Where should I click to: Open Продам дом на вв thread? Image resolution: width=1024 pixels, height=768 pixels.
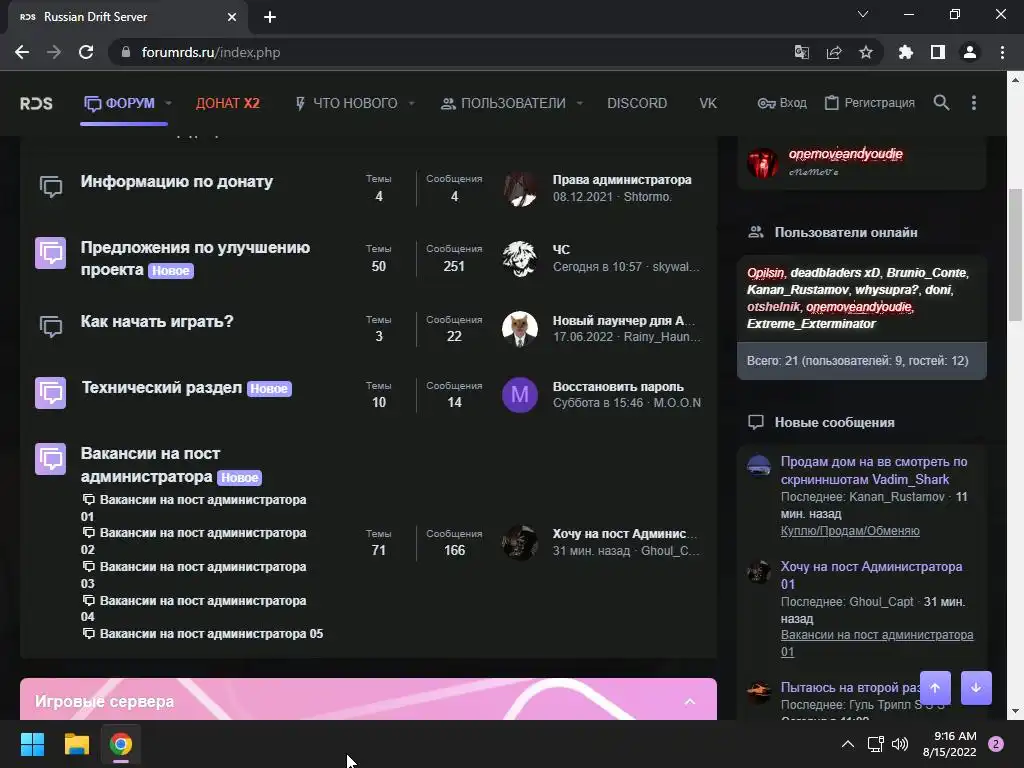pos(874,470)
